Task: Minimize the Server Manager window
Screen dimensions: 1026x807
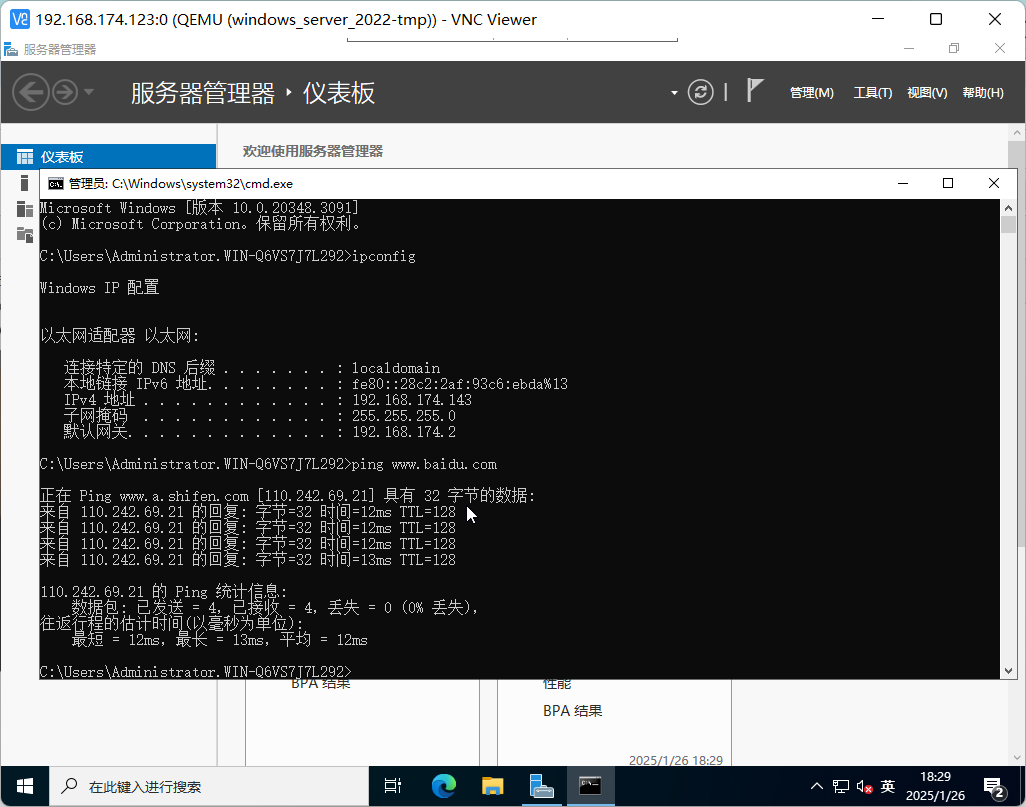Action: [909, 48]
